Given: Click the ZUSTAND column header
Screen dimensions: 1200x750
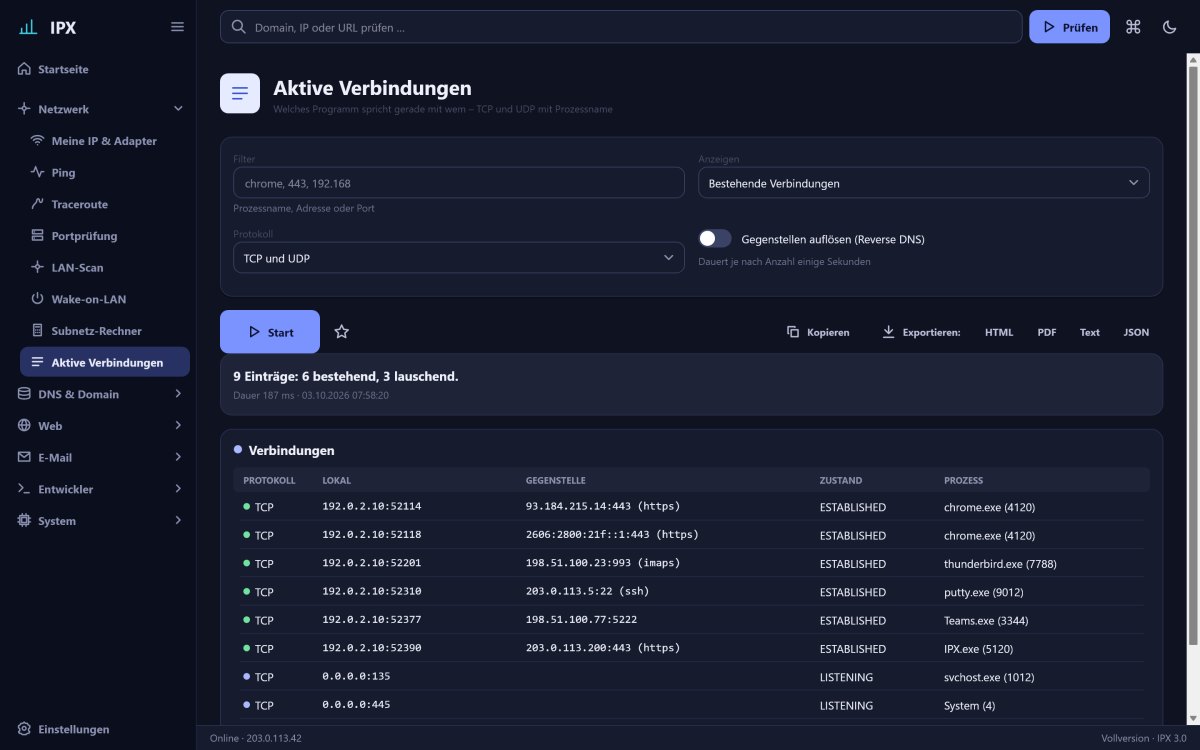Looking at the screenshot, I should click(x=841, y=481).
